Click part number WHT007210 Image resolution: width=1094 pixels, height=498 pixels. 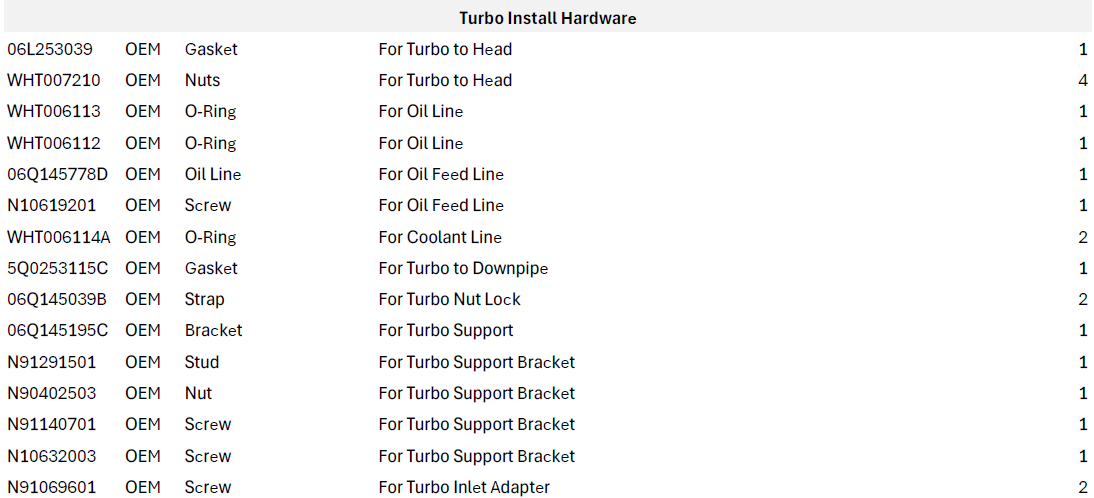[54, 80]
